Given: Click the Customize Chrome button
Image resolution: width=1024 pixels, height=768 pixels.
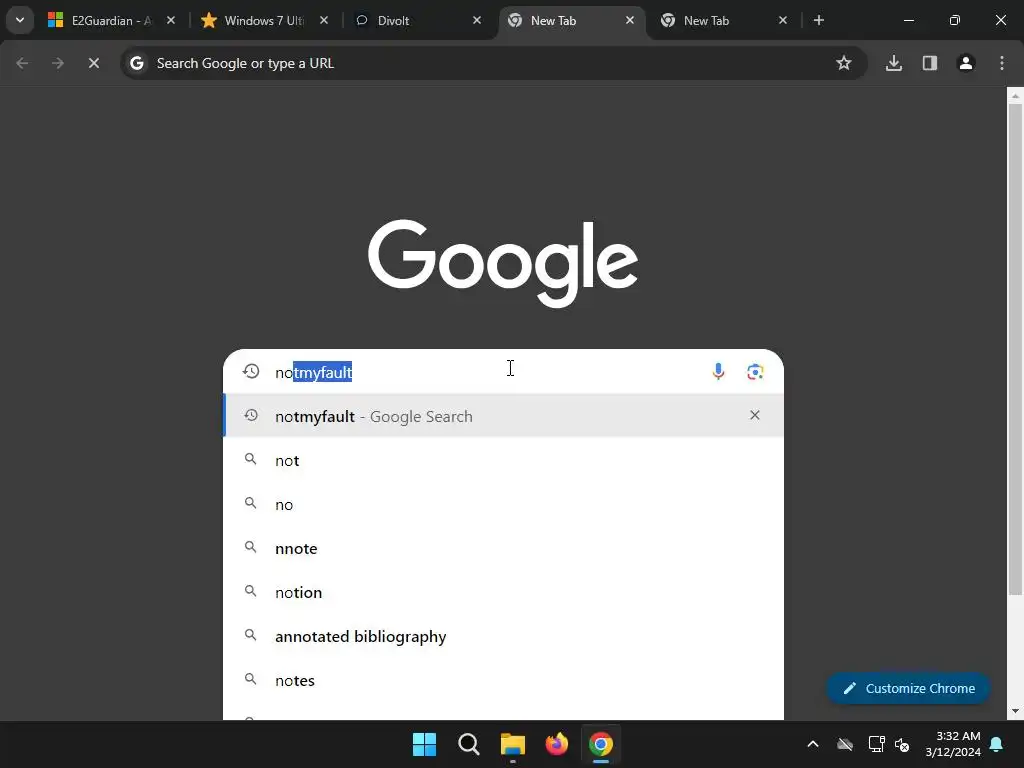Looking at the screenshot, I should pyautogui.click(x=908, y=688).
